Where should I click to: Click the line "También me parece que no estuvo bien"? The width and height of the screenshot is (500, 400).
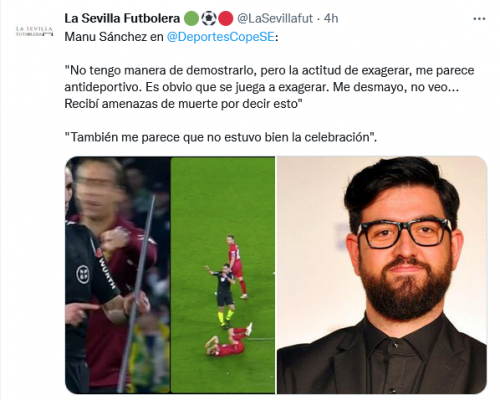(x=220, y=137)
